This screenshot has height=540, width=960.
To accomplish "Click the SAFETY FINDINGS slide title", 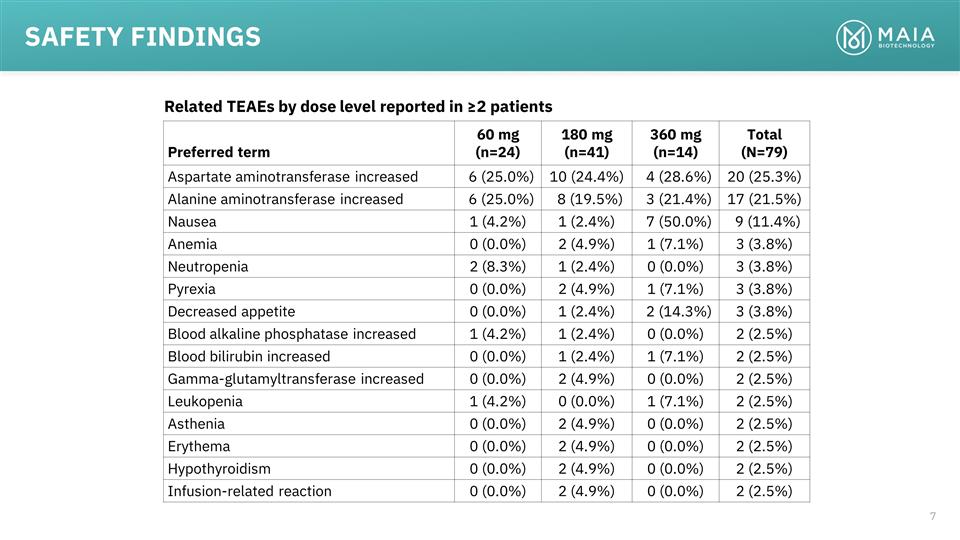I will tap(143, 37).
